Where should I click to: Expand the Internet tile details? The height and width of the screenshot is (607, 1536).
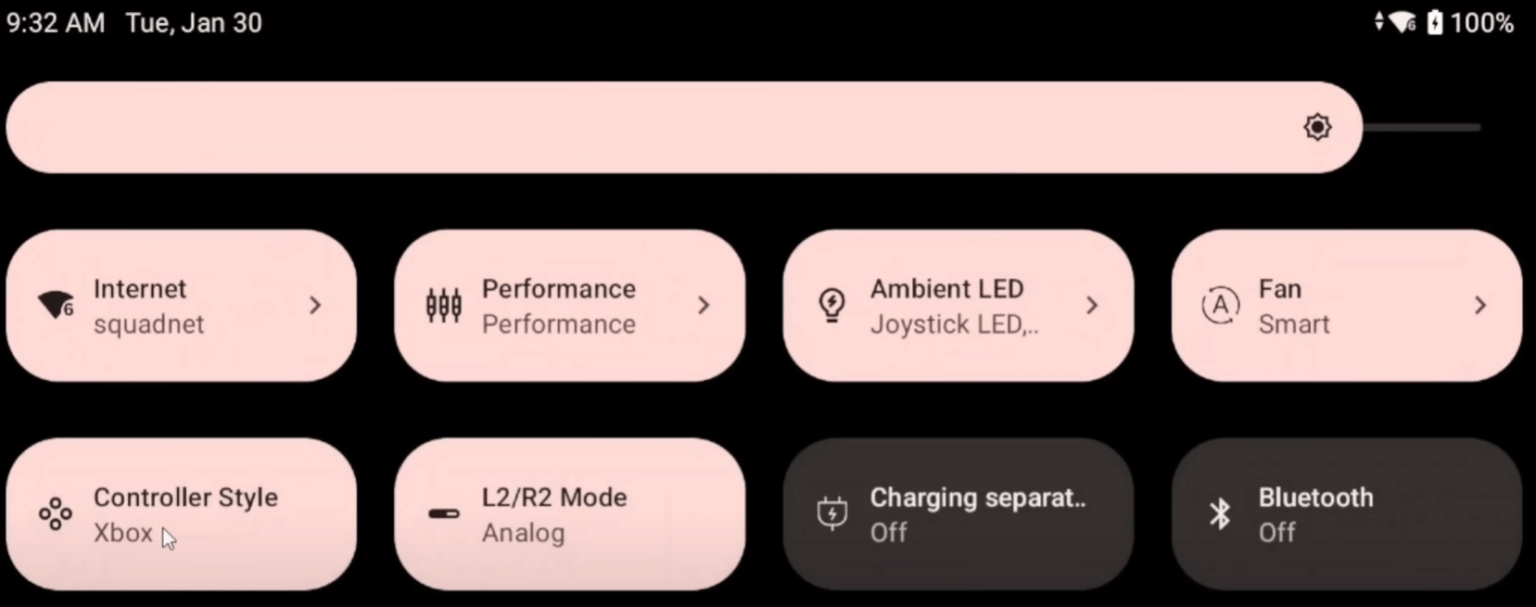(x=315, y=305)
